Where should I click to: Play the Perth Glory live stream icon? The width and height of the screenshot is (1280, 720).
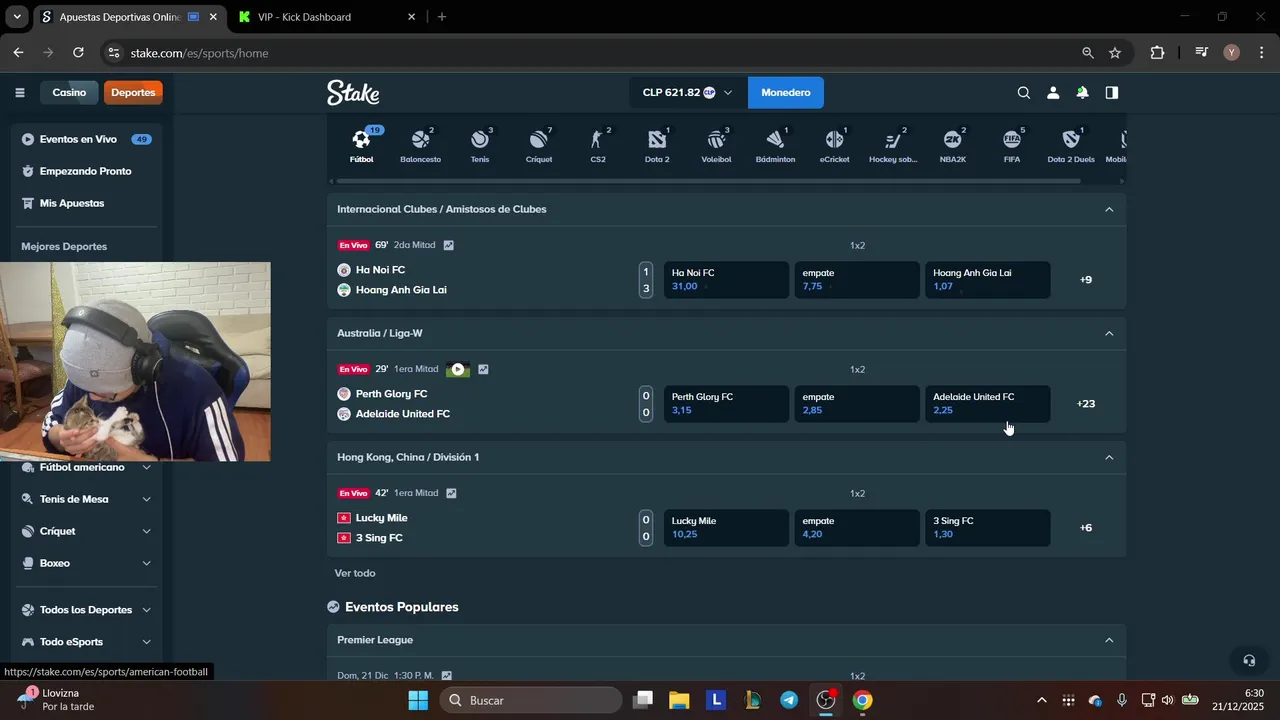click(457, 369)
